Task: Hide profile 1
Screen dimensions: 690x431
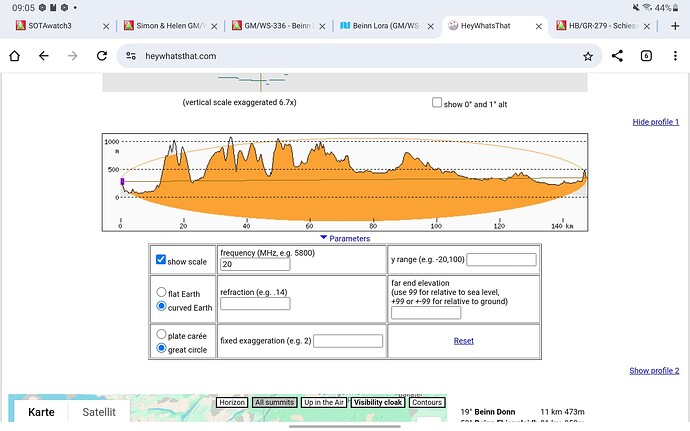Action: point(656,122)
